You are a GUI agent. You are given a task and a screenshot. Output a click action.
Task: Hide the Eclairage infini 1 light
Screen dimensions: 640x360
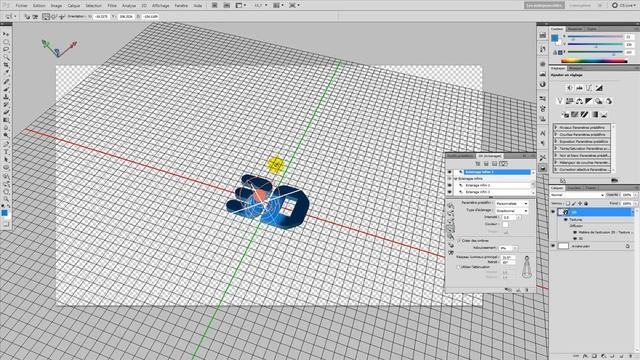click(450, 172)
